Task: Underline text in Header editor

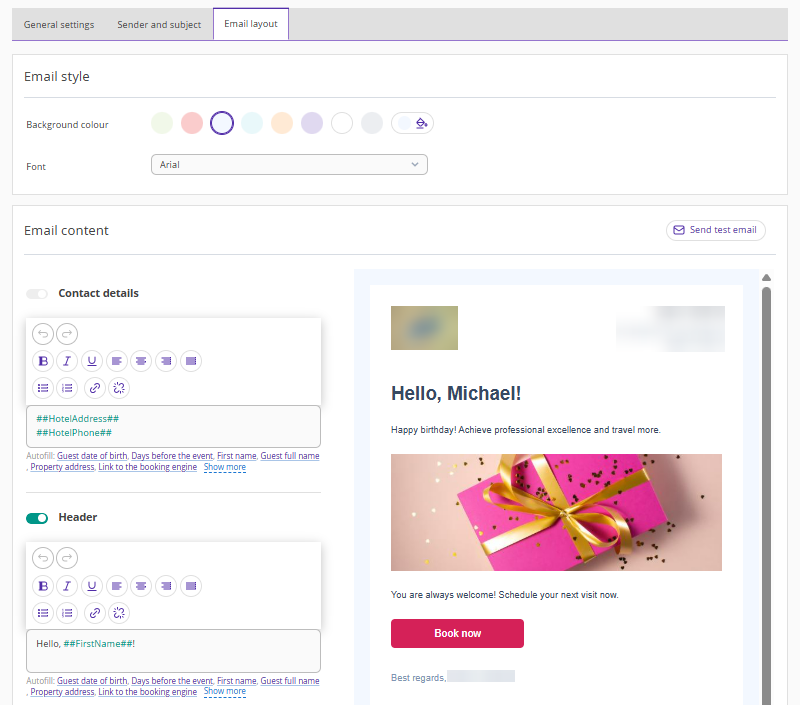Action: point(92,586)
